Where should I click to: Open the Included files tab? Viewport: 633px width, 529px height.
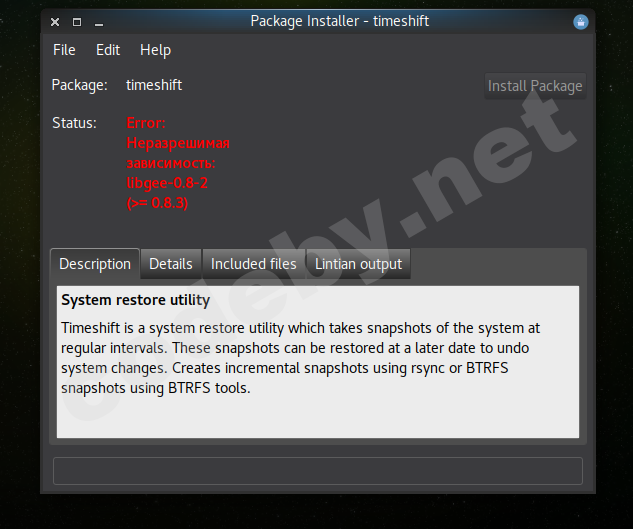254,264
